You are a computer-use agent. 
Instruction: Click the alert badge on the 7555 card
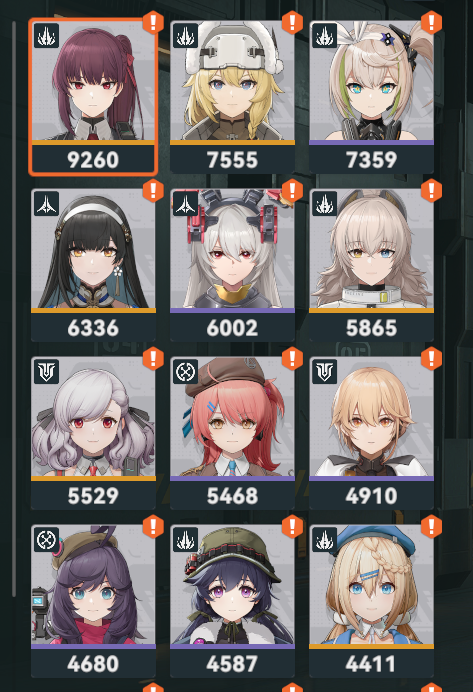click(x=292, y=22)
